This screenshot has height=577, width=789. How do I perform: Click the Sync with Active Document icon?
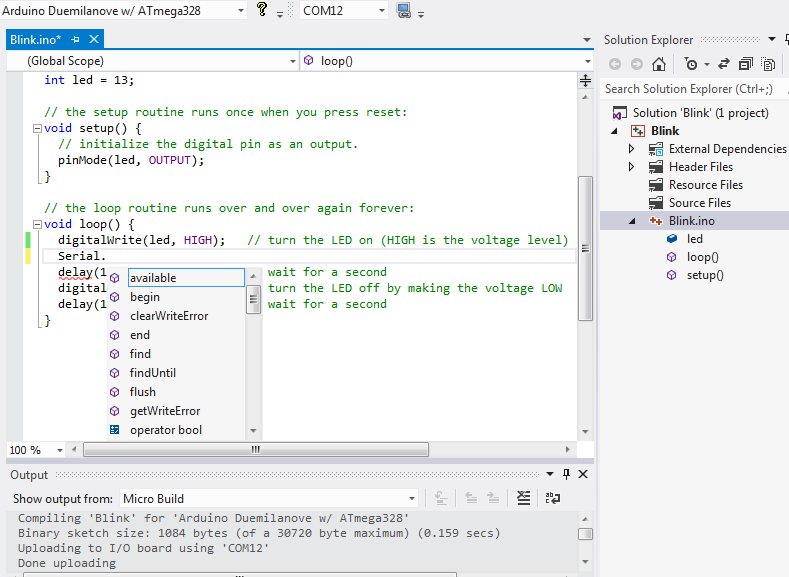tap(723, 64)
